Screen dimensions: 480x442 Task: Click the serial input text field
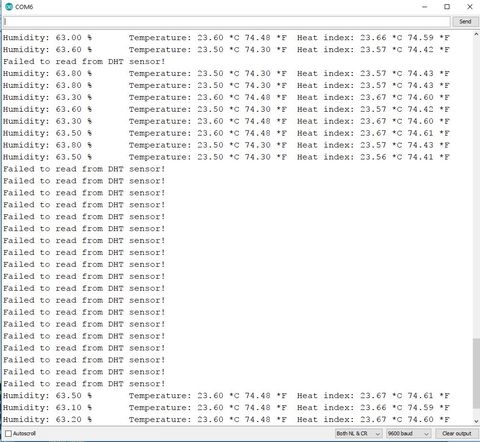tap(227, 22)
